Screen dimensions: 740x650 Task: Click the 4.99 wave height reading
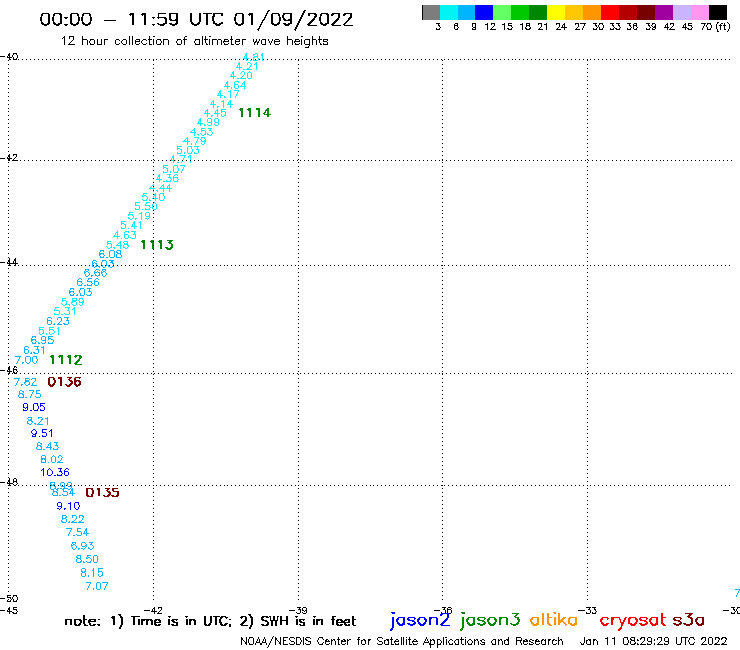pyautogui.click(x=208, y=122)
